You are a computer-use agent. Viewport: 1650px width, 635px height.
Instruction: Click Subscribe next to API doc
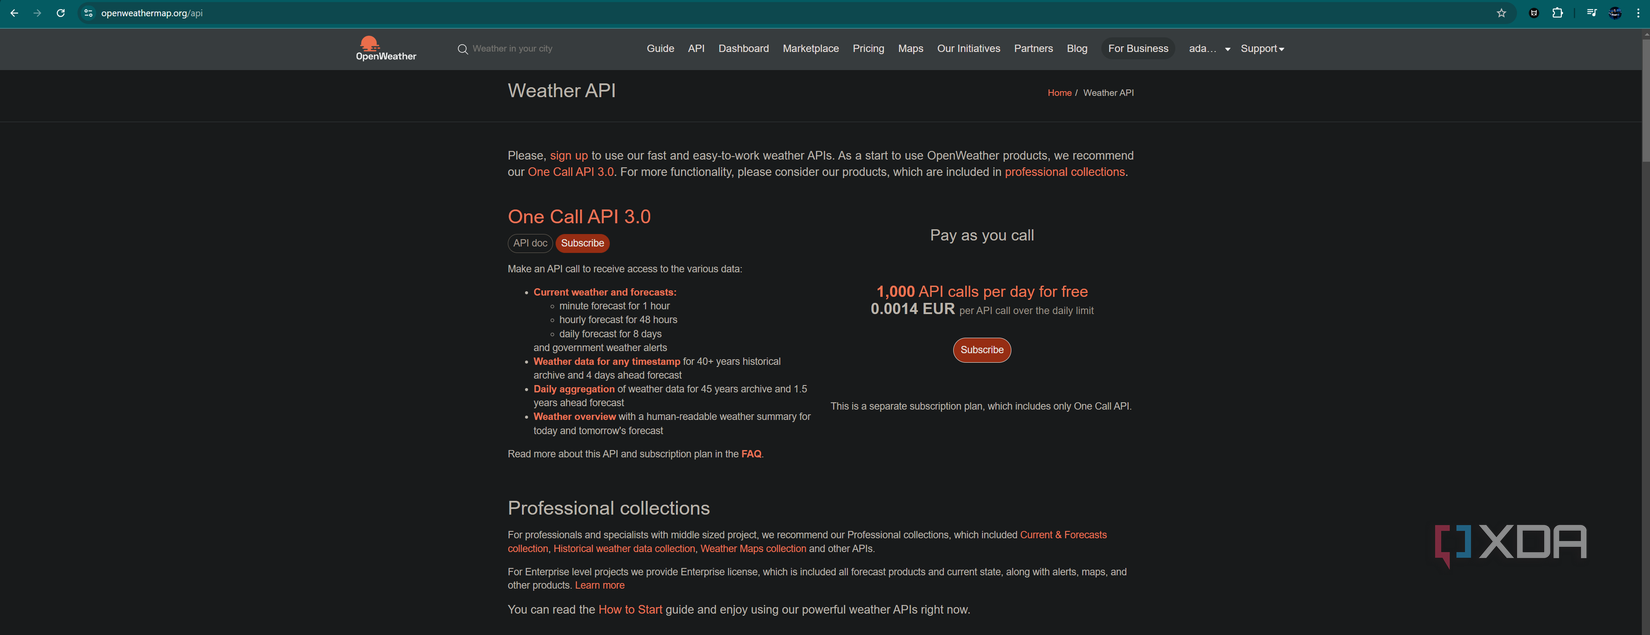pos(582,243)
